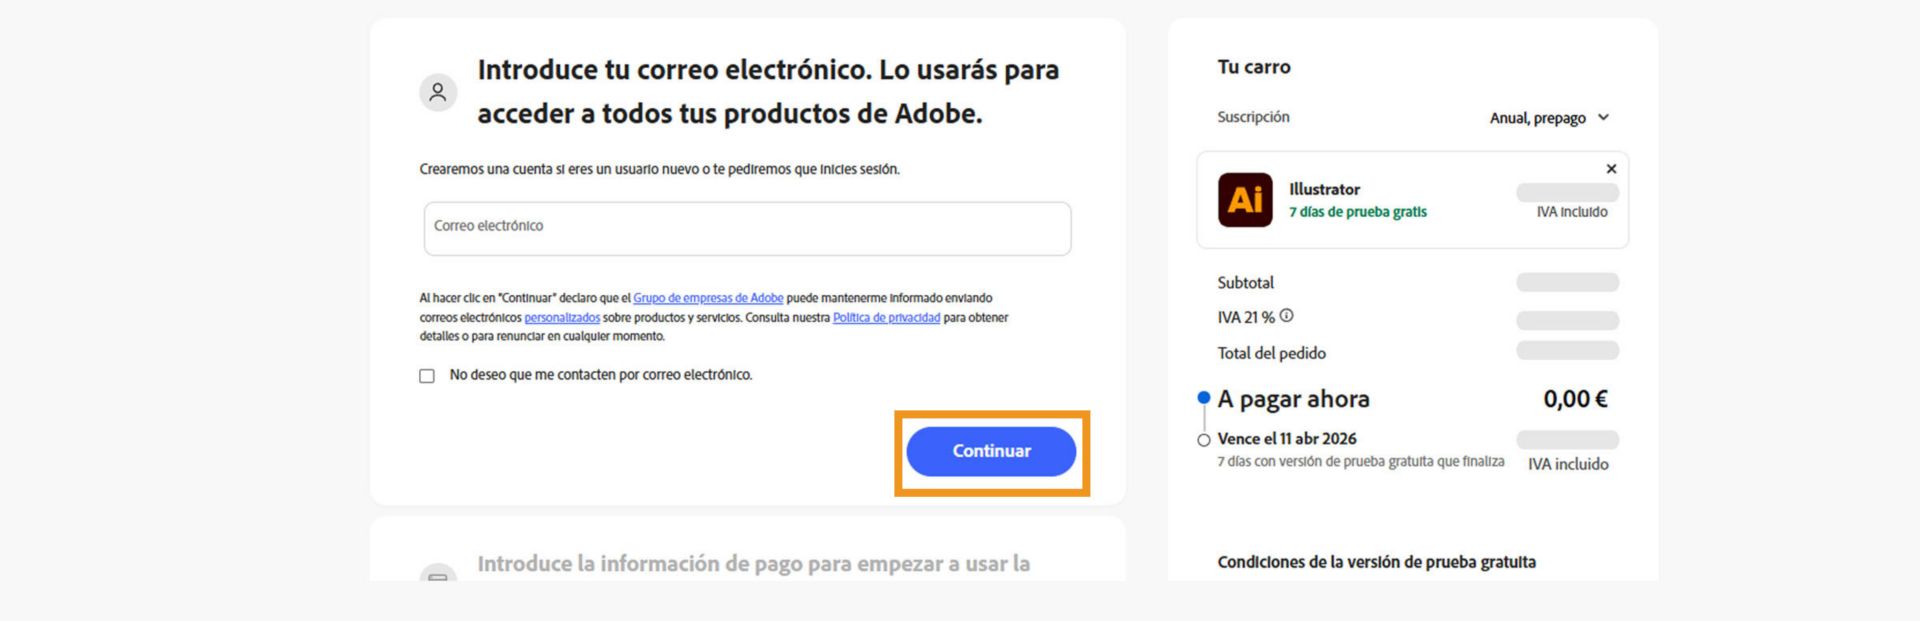This screenshot has height=621, width=1920.
Task: Click the circle marker beside Vence el 11 abr 2026
Action: [x=1202, y=439]
